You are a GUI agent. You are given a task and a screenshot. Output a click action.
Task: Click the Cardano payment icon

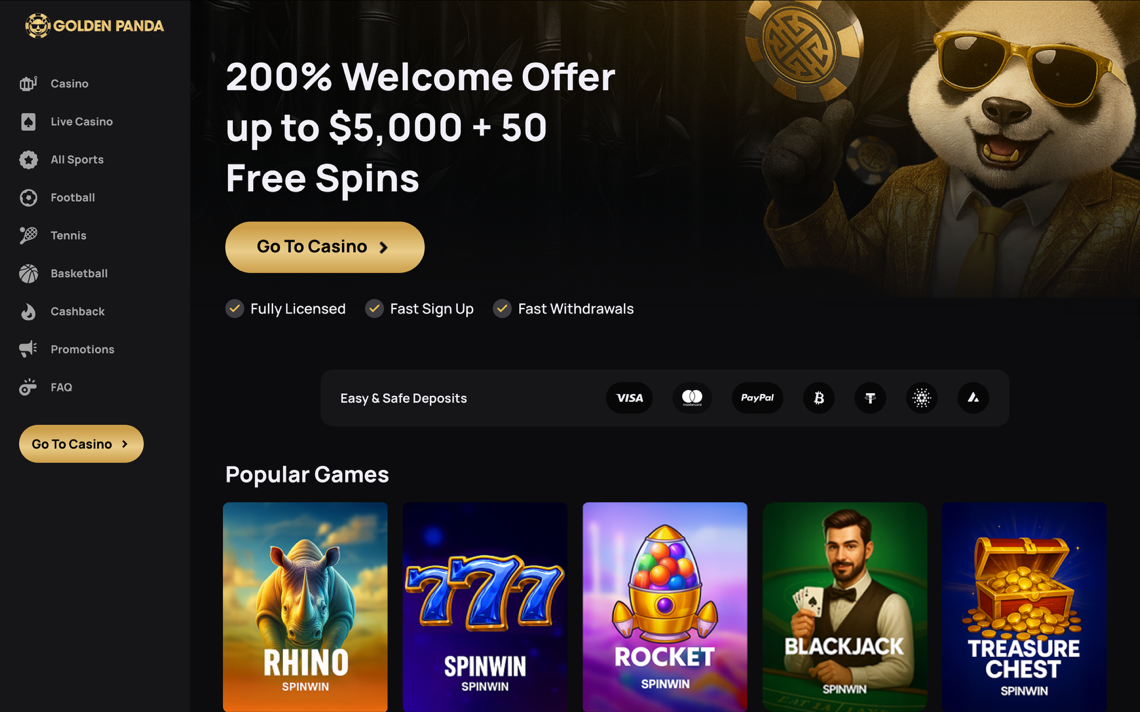point(921,398)
